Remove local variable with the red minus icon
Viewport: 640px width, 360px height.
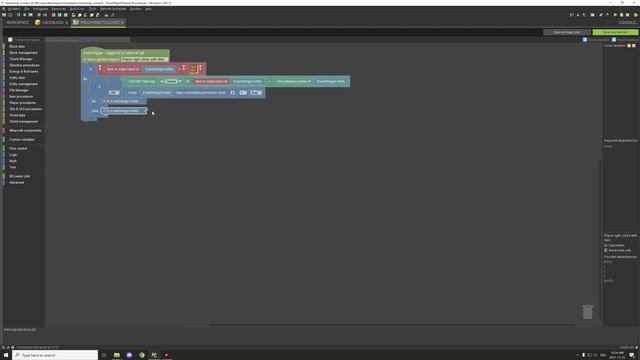634,46
